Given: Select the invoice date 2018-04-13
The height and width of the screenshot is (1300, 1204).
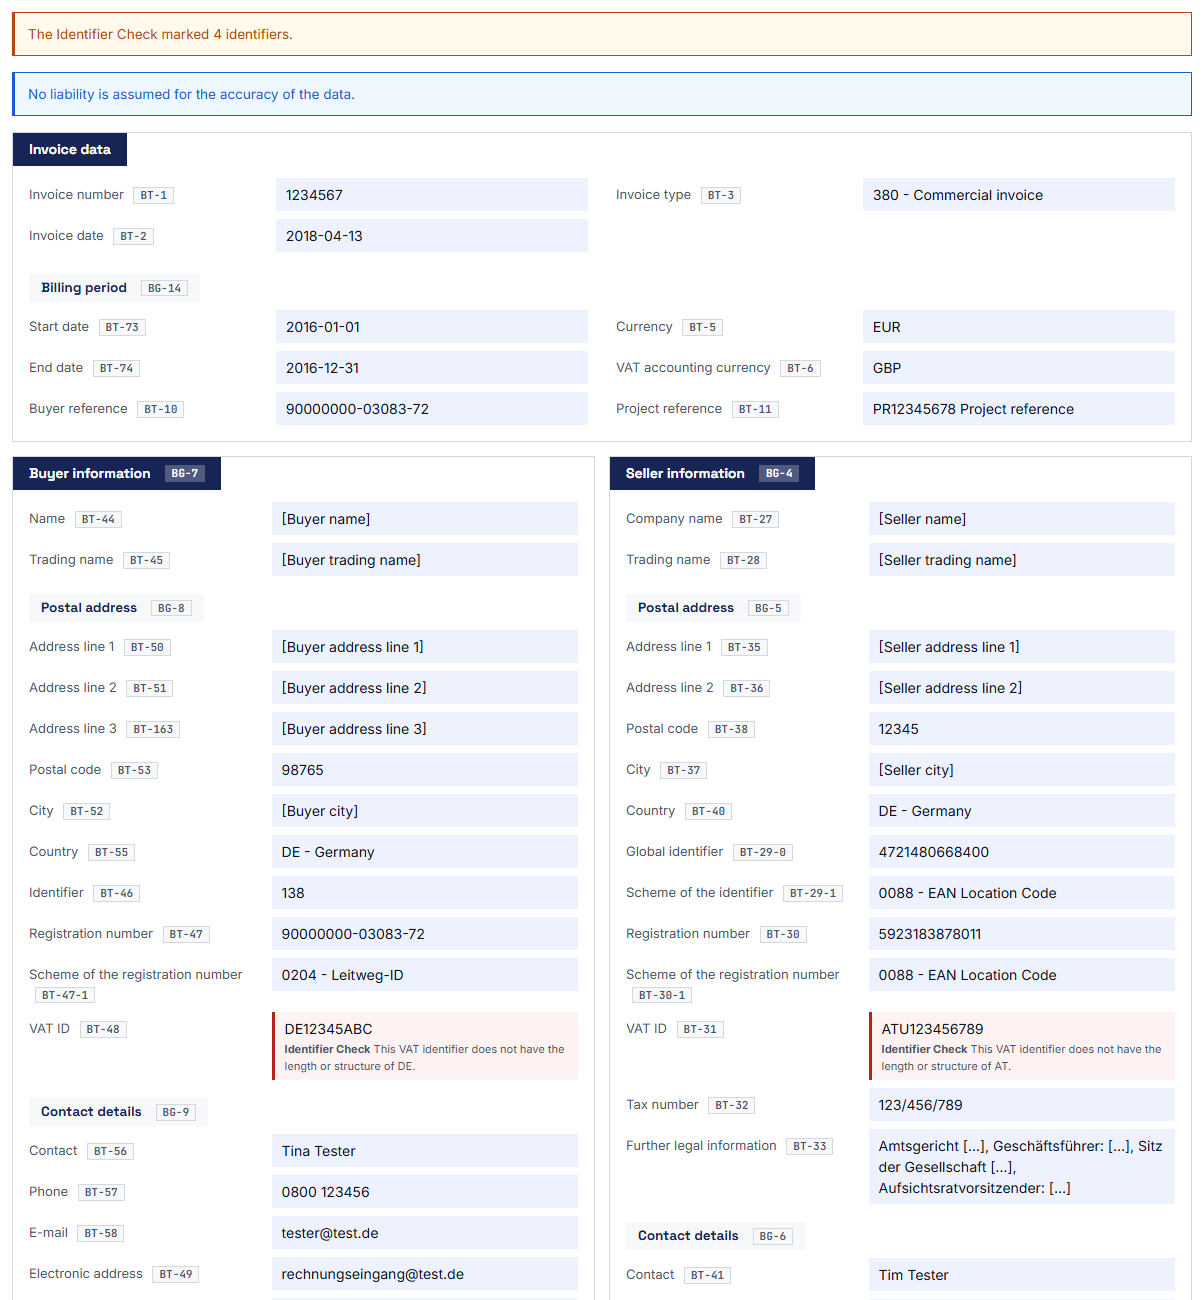Looking at the screenshot, I should [431, 236].
